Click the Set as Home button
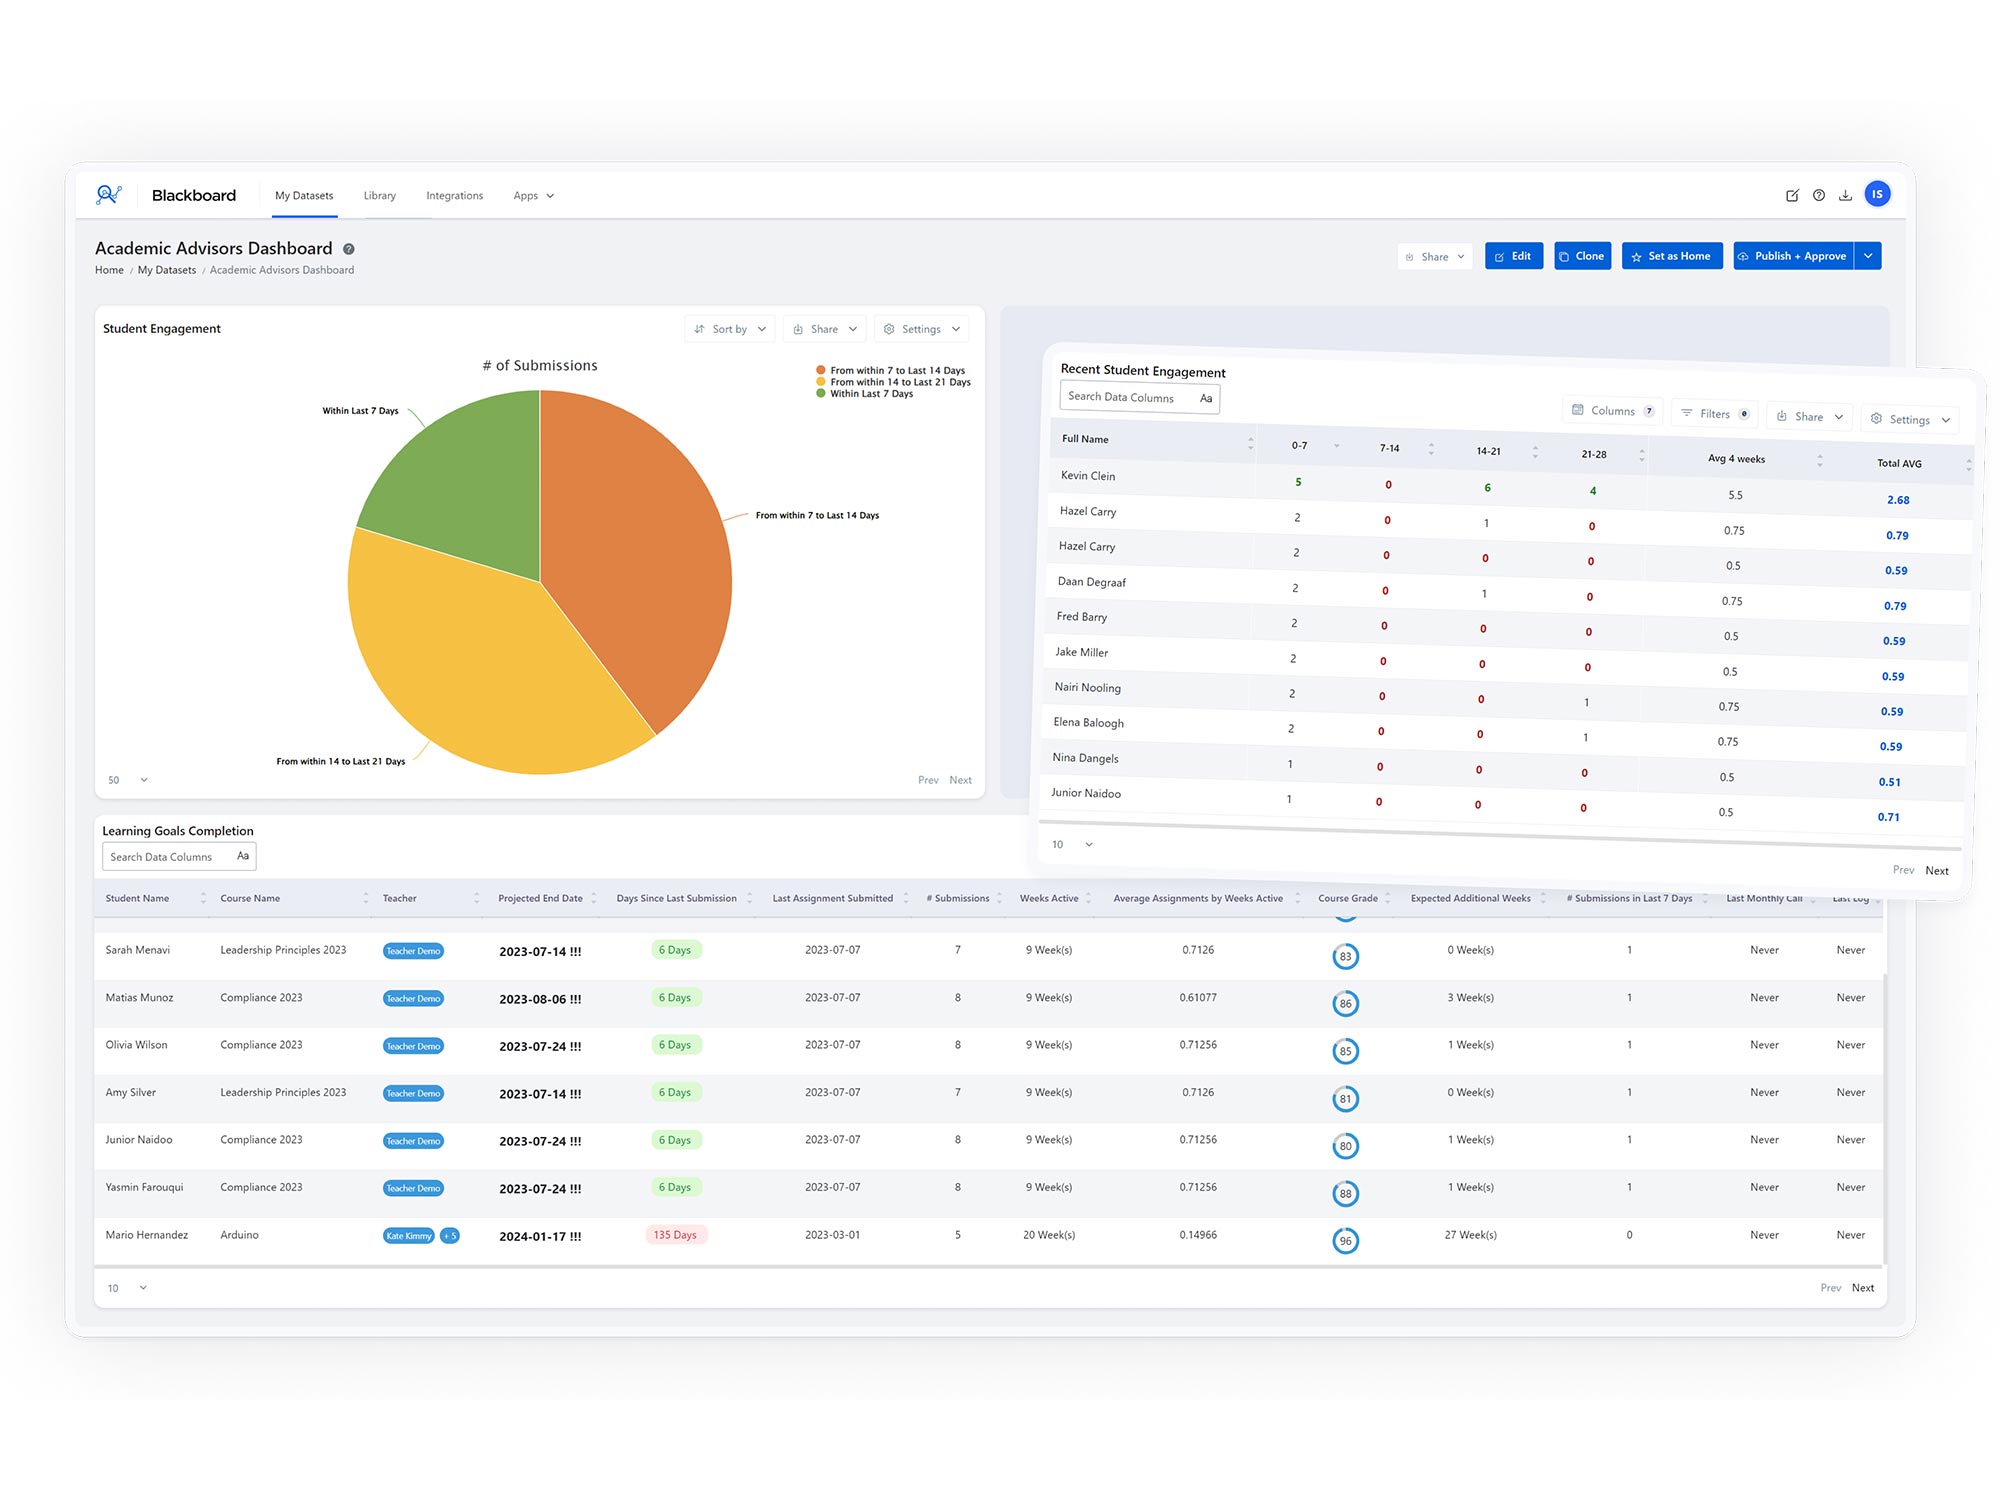 [1671, 256]
